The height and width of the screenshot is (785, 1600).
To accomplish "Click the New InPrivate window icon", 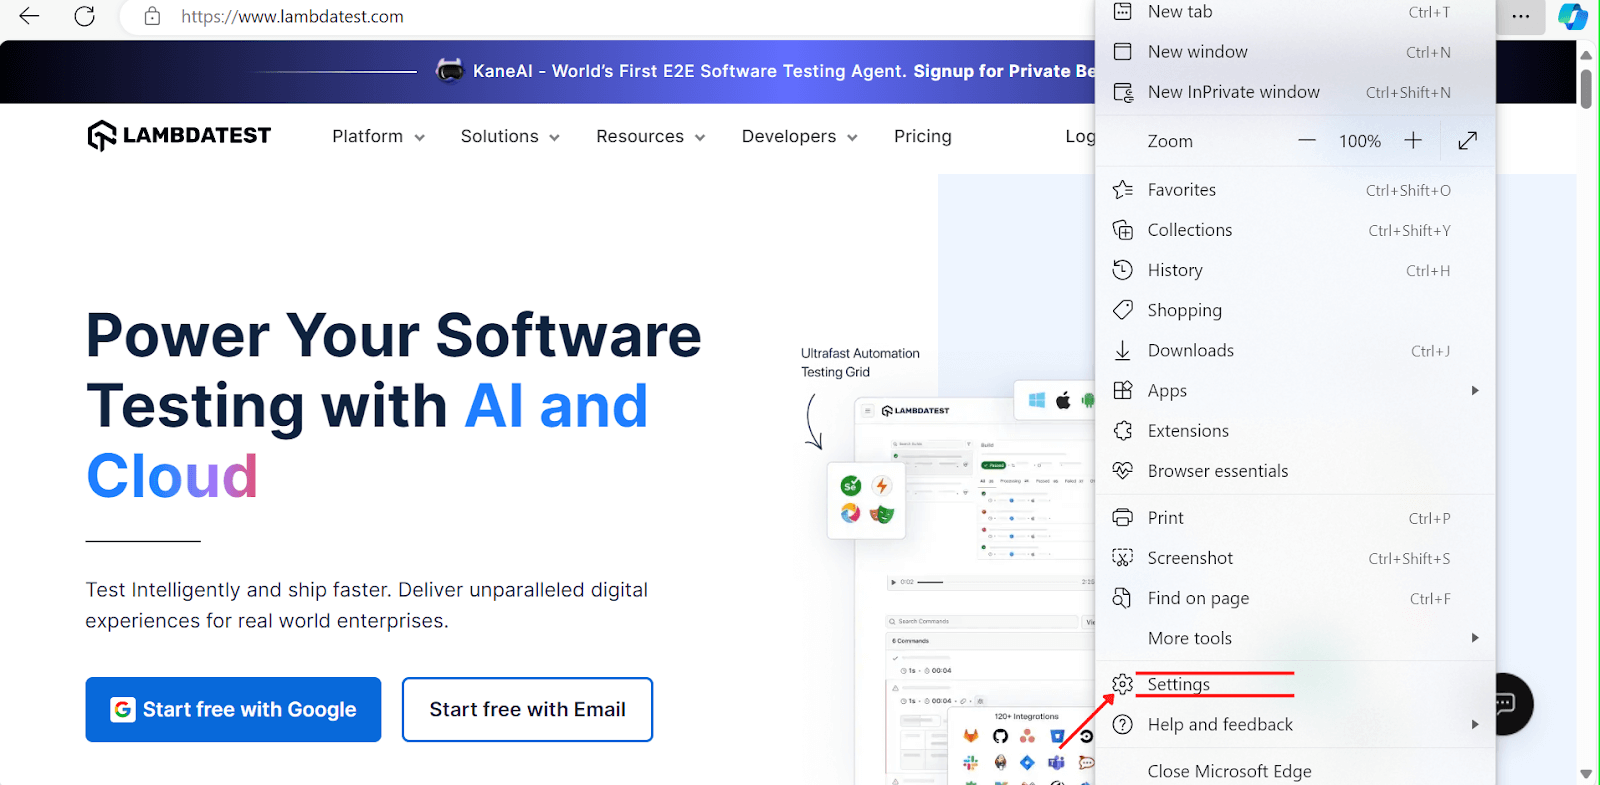I will click(x=1123, y=92).
